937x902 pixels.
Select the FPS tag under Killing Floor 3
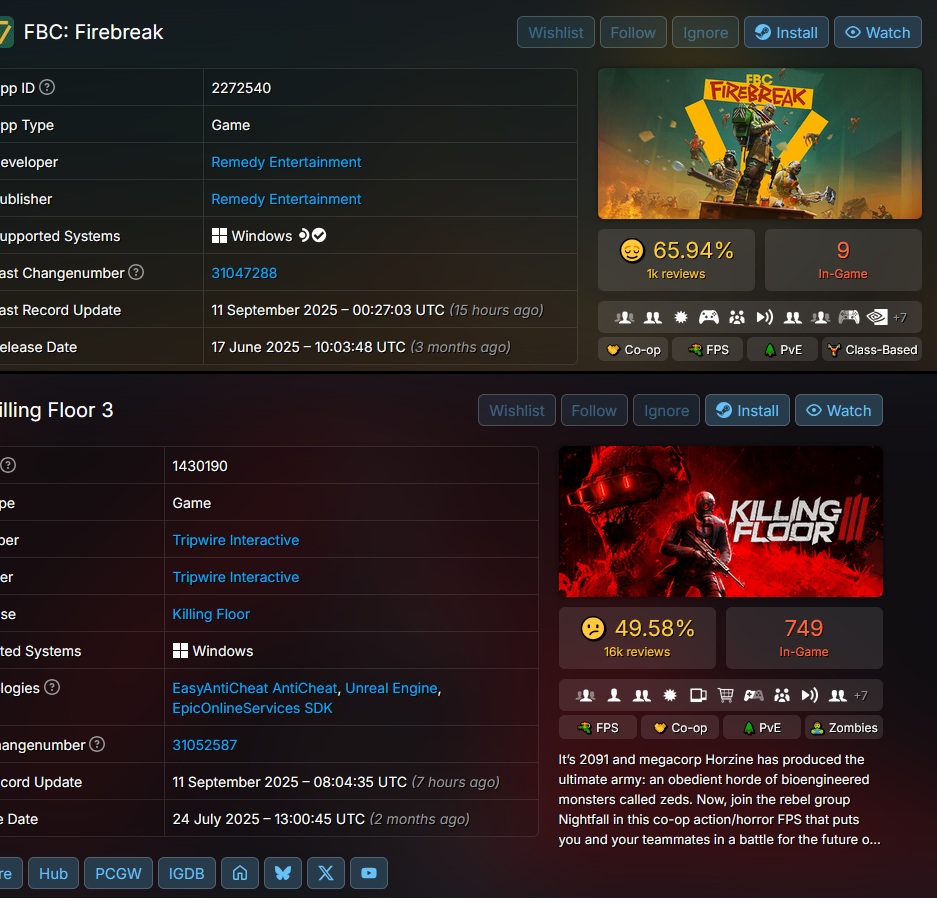pos(598,727)
